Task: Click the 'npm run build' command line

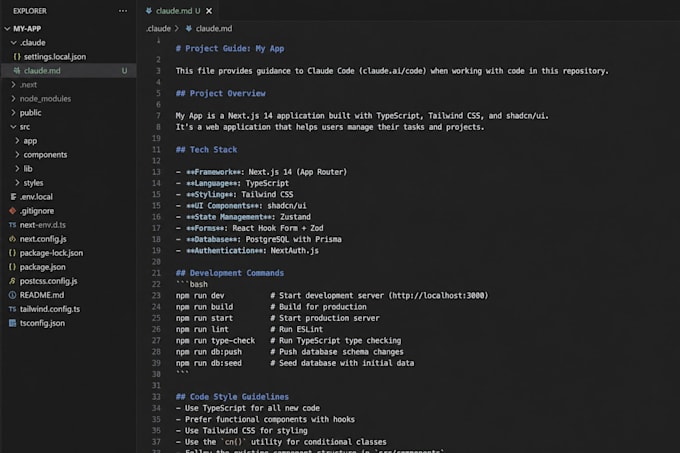Action: [x=271, y=307]
